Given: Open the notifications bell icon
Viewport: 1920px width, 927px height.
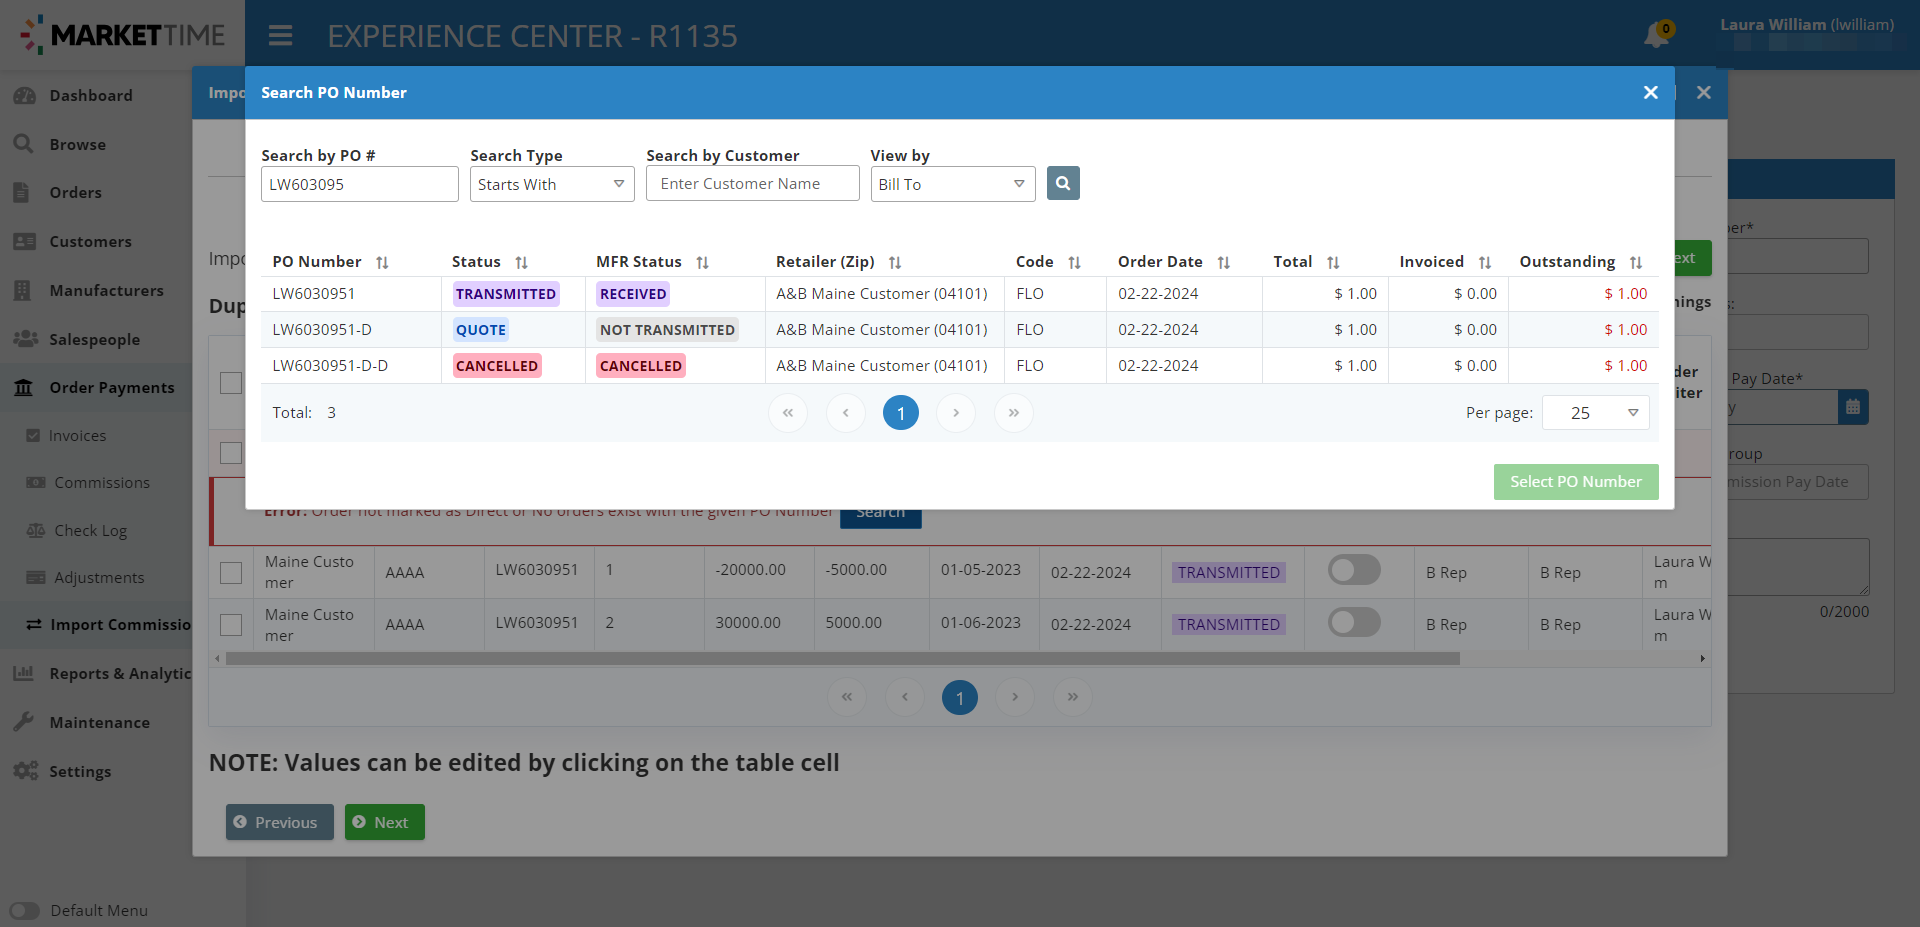Looking at the screenshot, I should pos(1656,35).
